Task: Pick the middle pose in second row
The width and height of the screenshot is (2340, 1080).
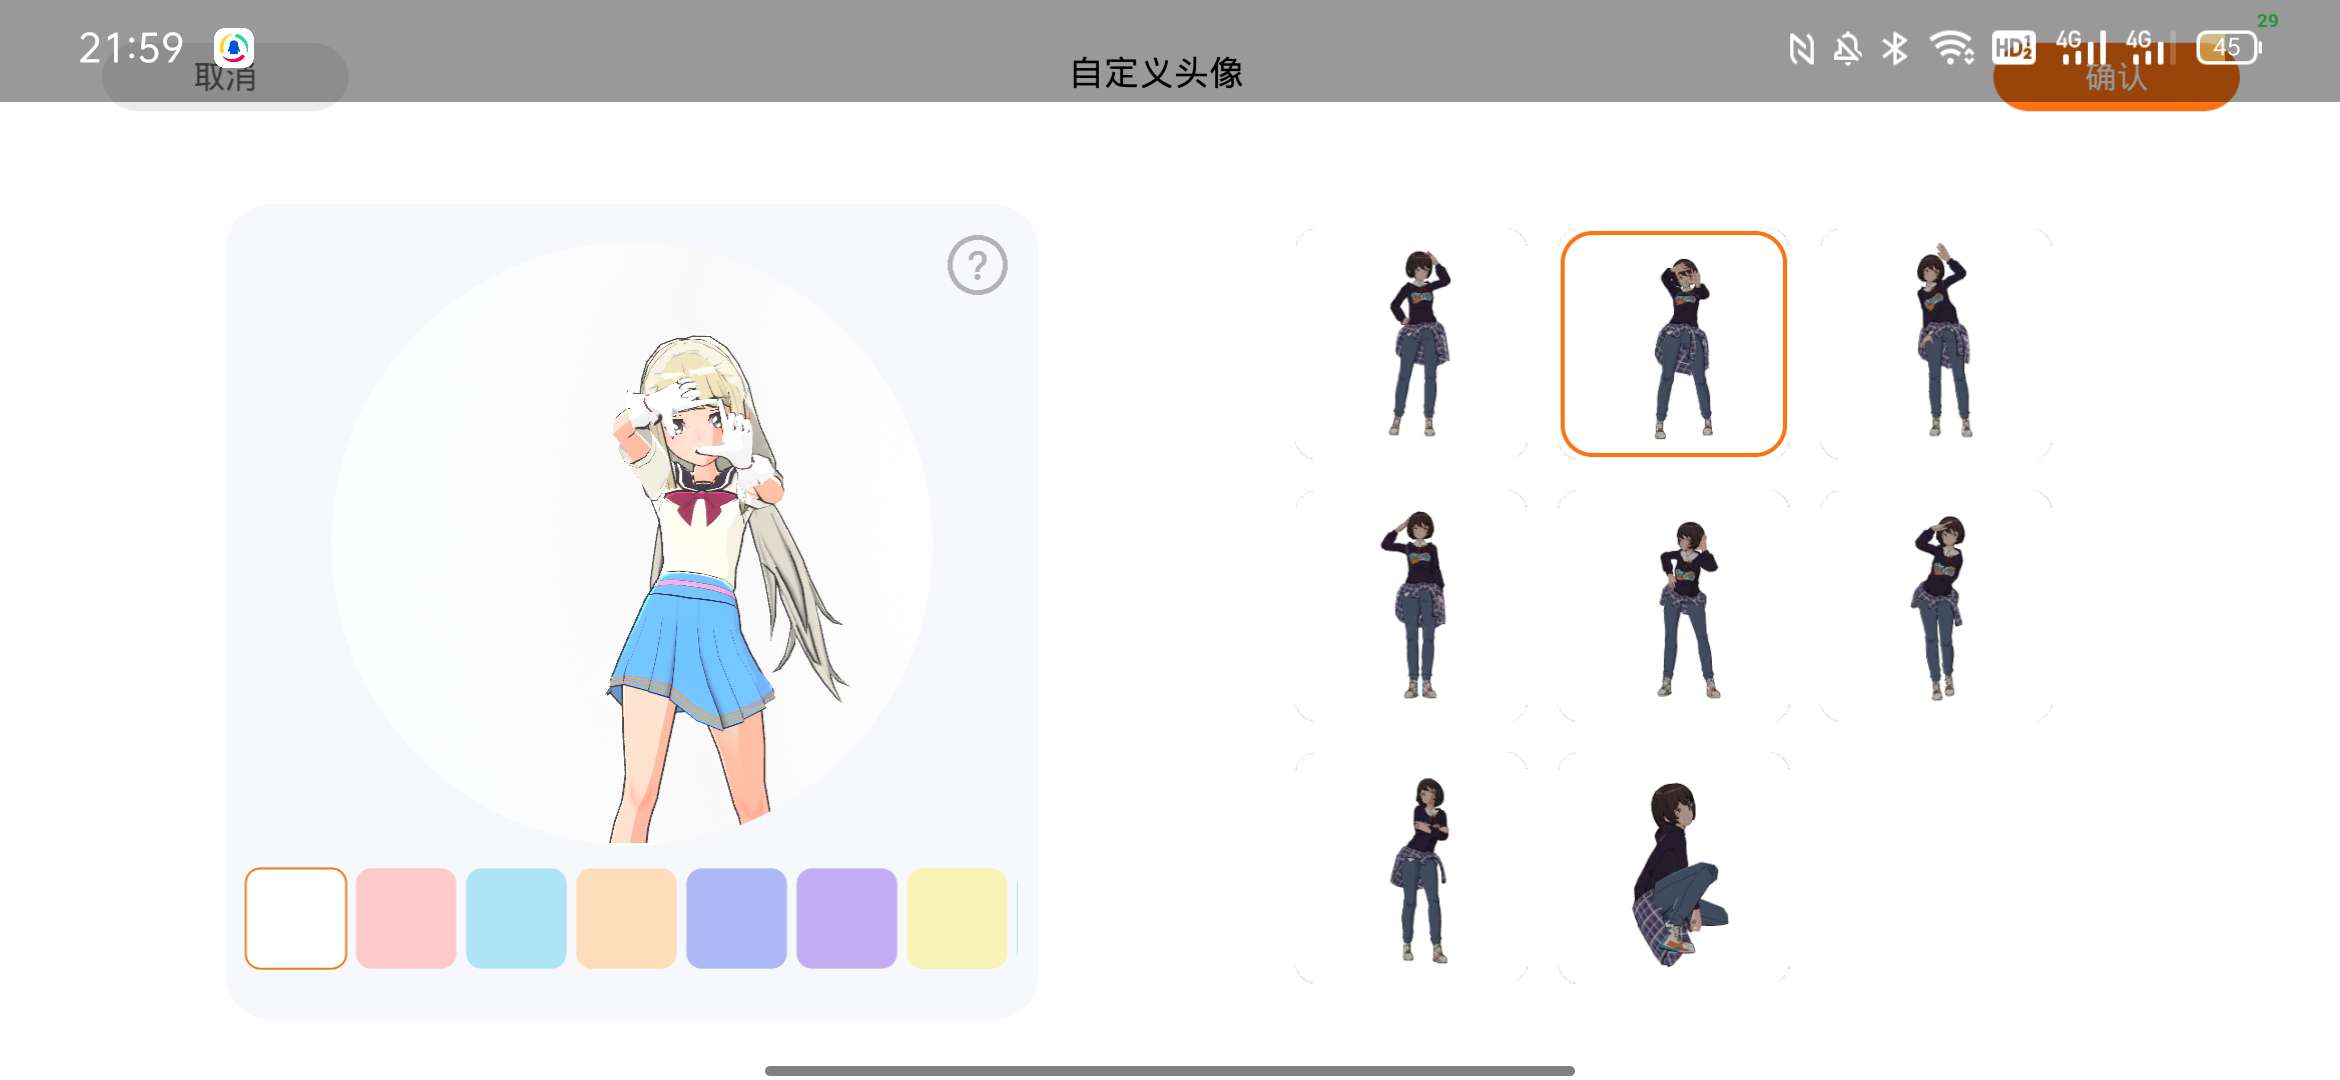Action: click(1673, 606)
